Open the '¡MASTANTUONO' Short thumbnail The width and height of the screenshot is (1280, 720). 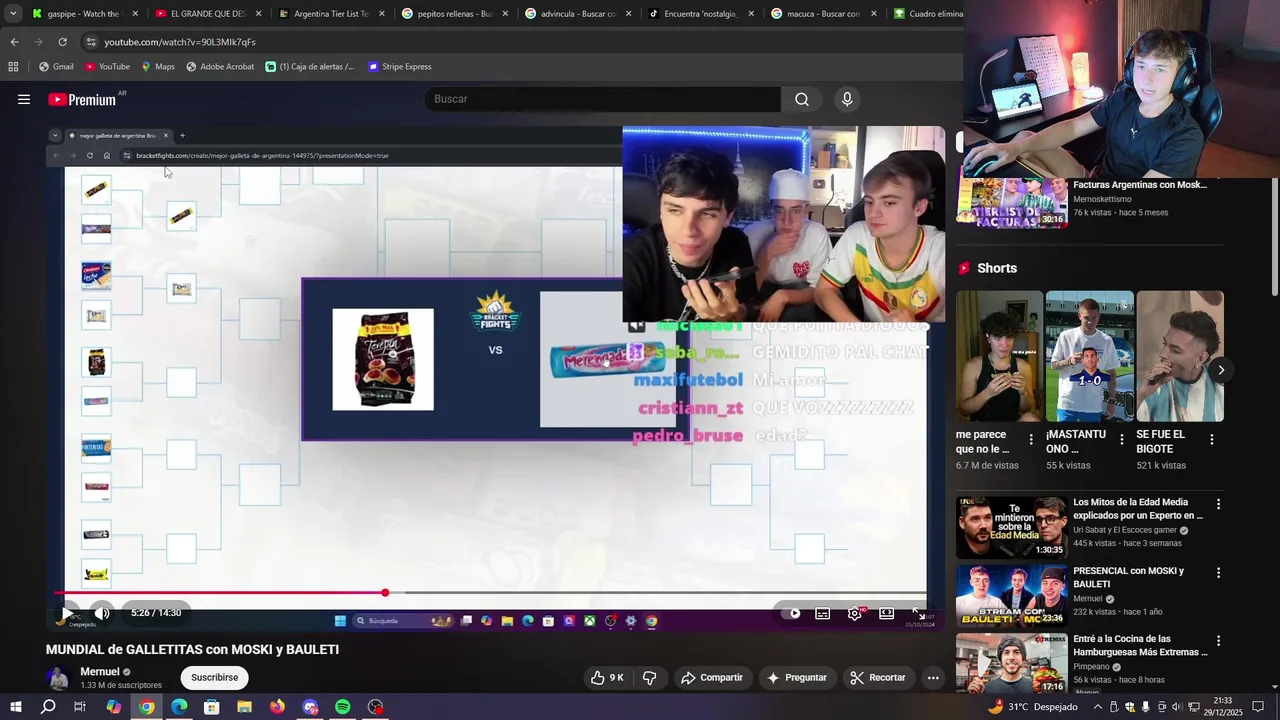click(1089, 356)
